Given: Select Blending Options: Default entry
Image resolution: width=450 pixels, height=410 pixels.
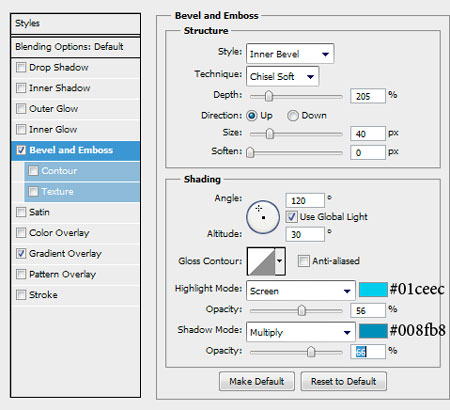Looking at the screenshot, I should pyautogui.click(x=75, y=47).
